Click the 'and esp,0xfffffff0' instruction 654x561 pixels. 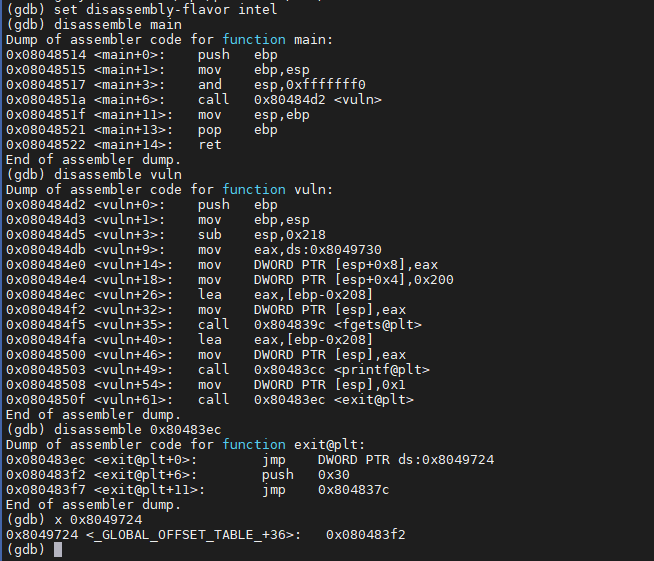(x=282, y=85)
